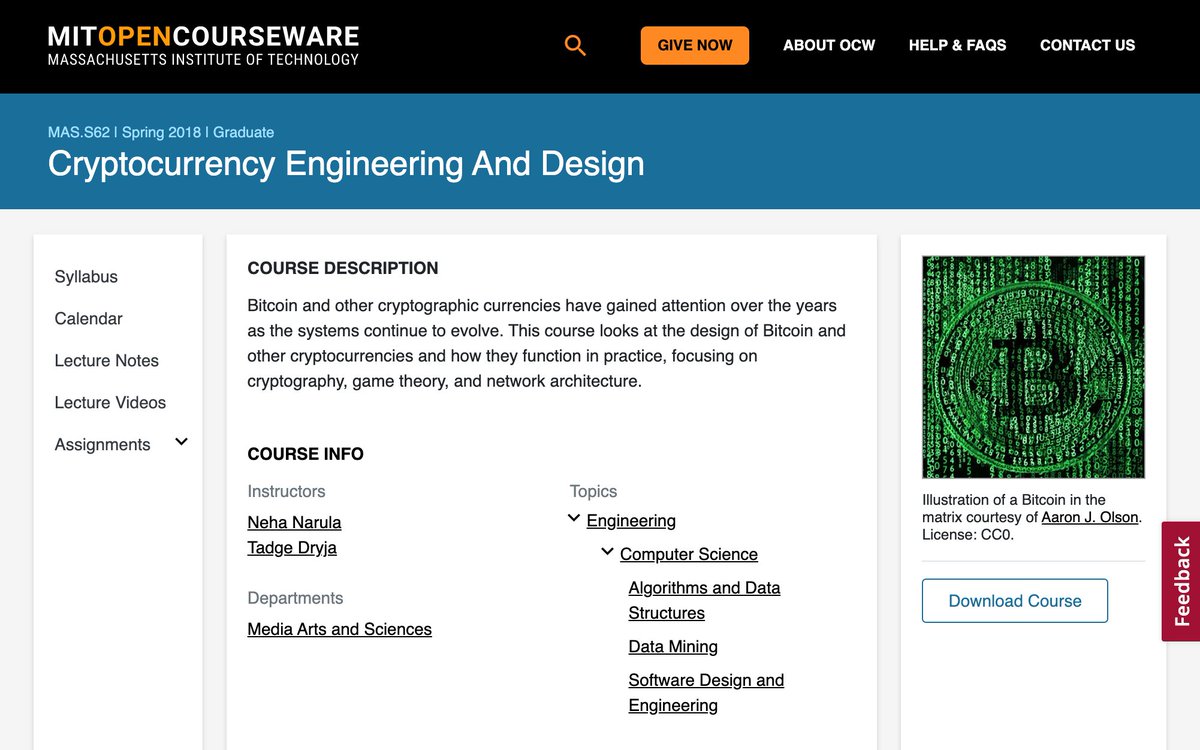Image resolution: width=1200 pixels, height=750 pixels.
Task: Open About OCW menu item
Action: tap(829, 45)
